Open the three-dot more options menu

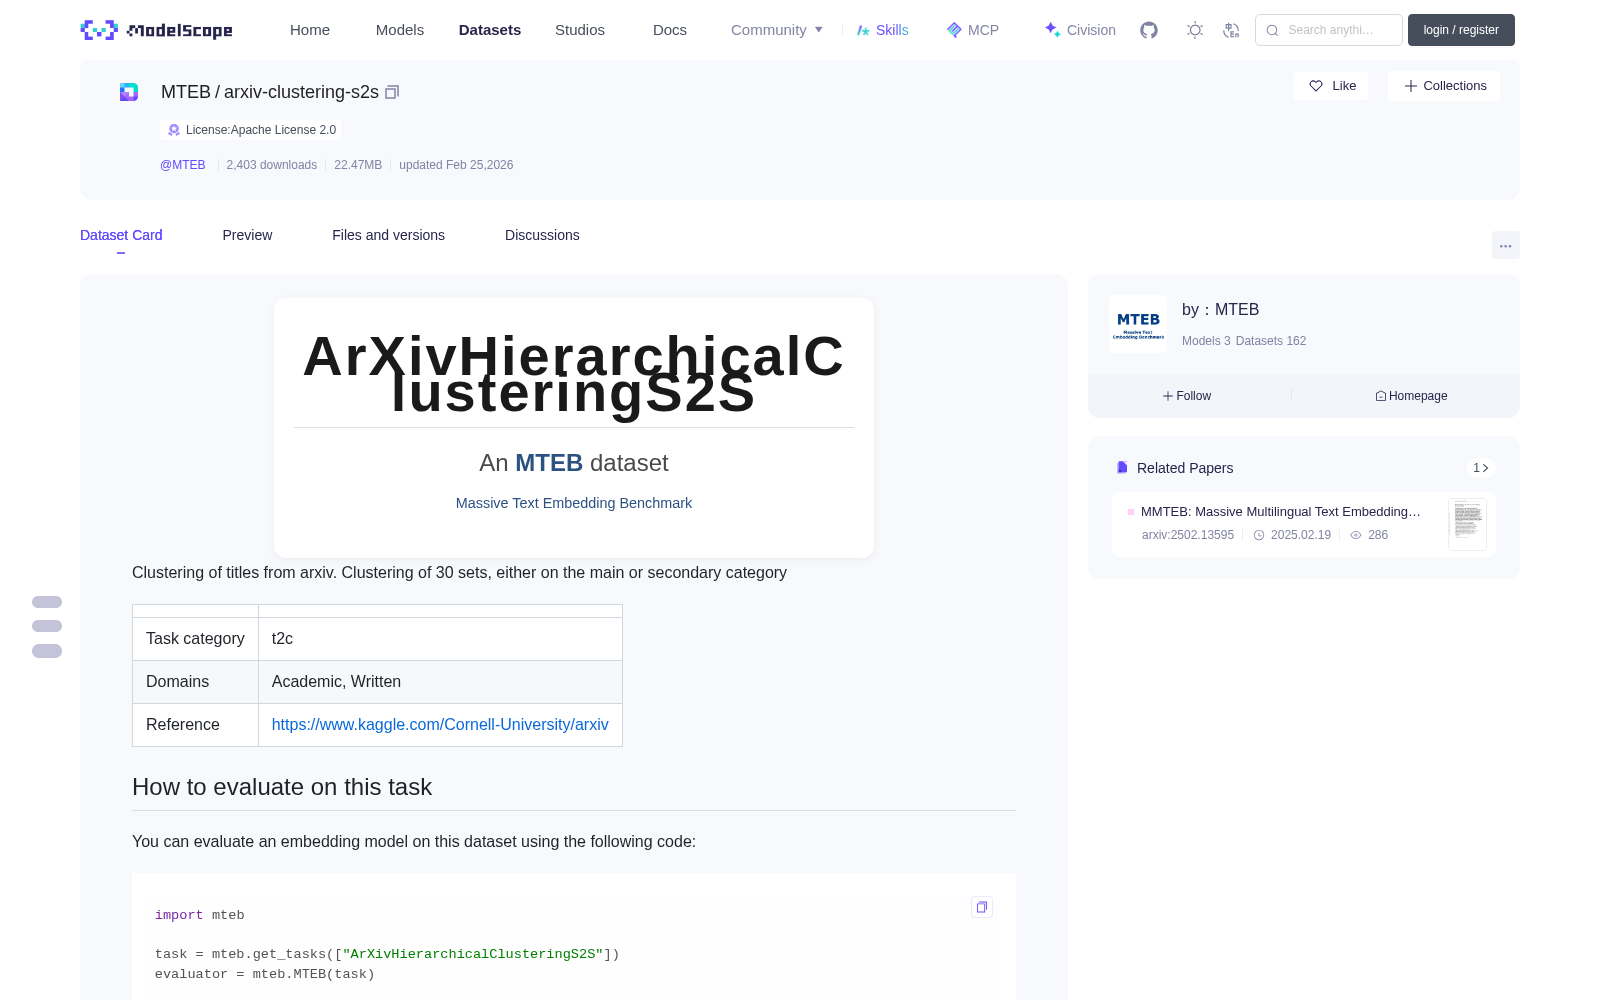pyautogui.click(x=1505, y=245)
